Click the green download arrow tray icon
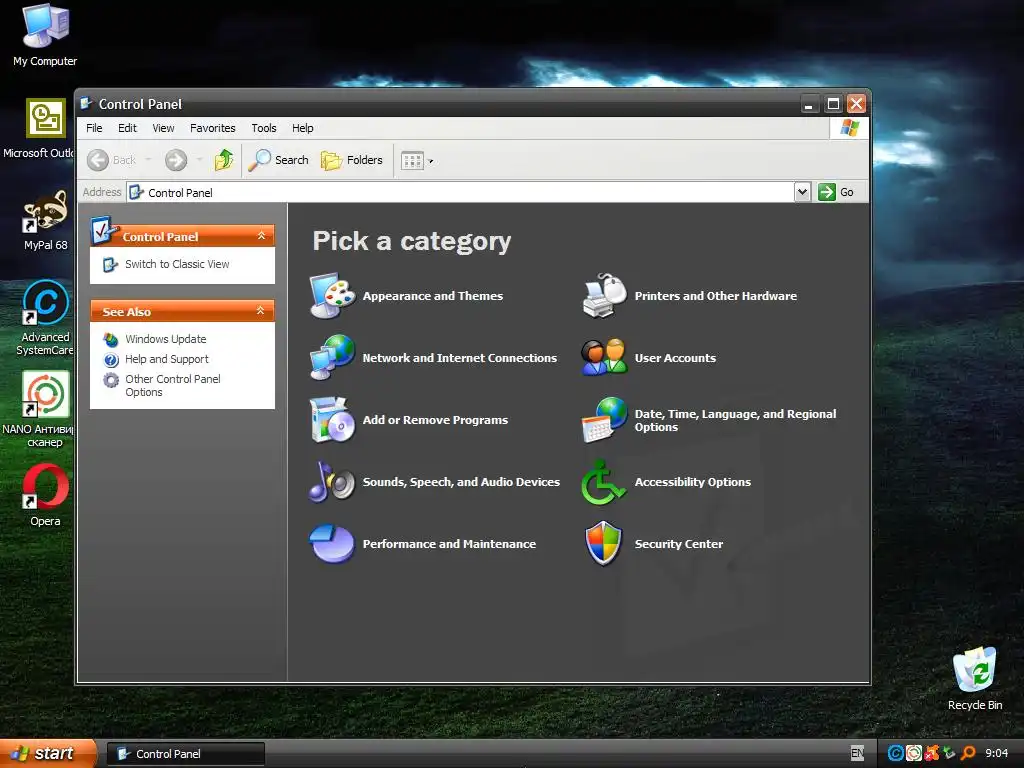This screenshot has width=1024, height=768. (950, 753)
